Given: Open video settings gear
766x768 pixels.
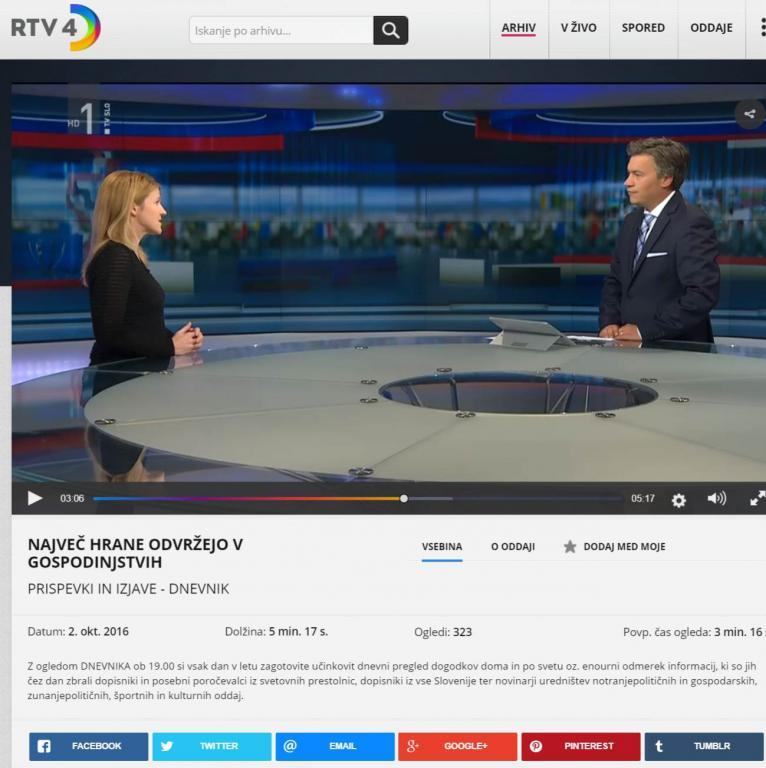Looking at the screenshot, I should pyautogui.click(x=678, y=500).
